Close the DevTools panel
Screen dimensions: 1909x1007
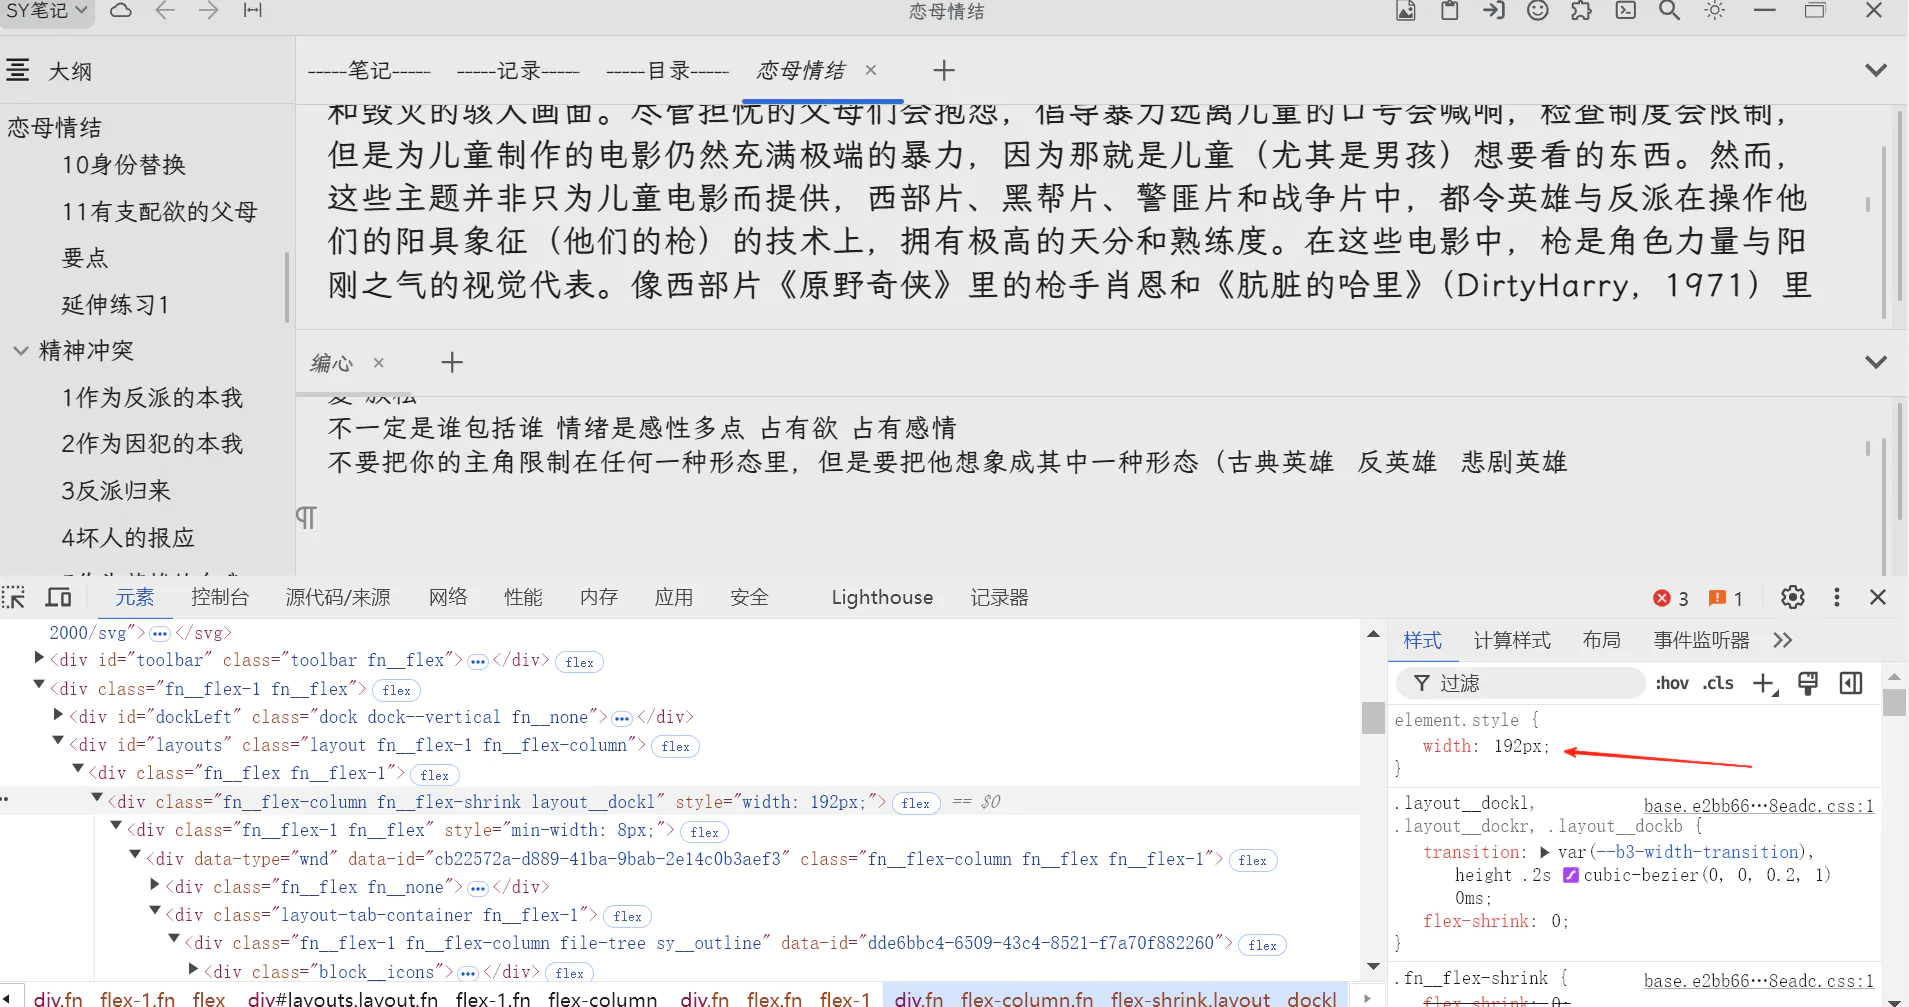(x=1878, y=597)
